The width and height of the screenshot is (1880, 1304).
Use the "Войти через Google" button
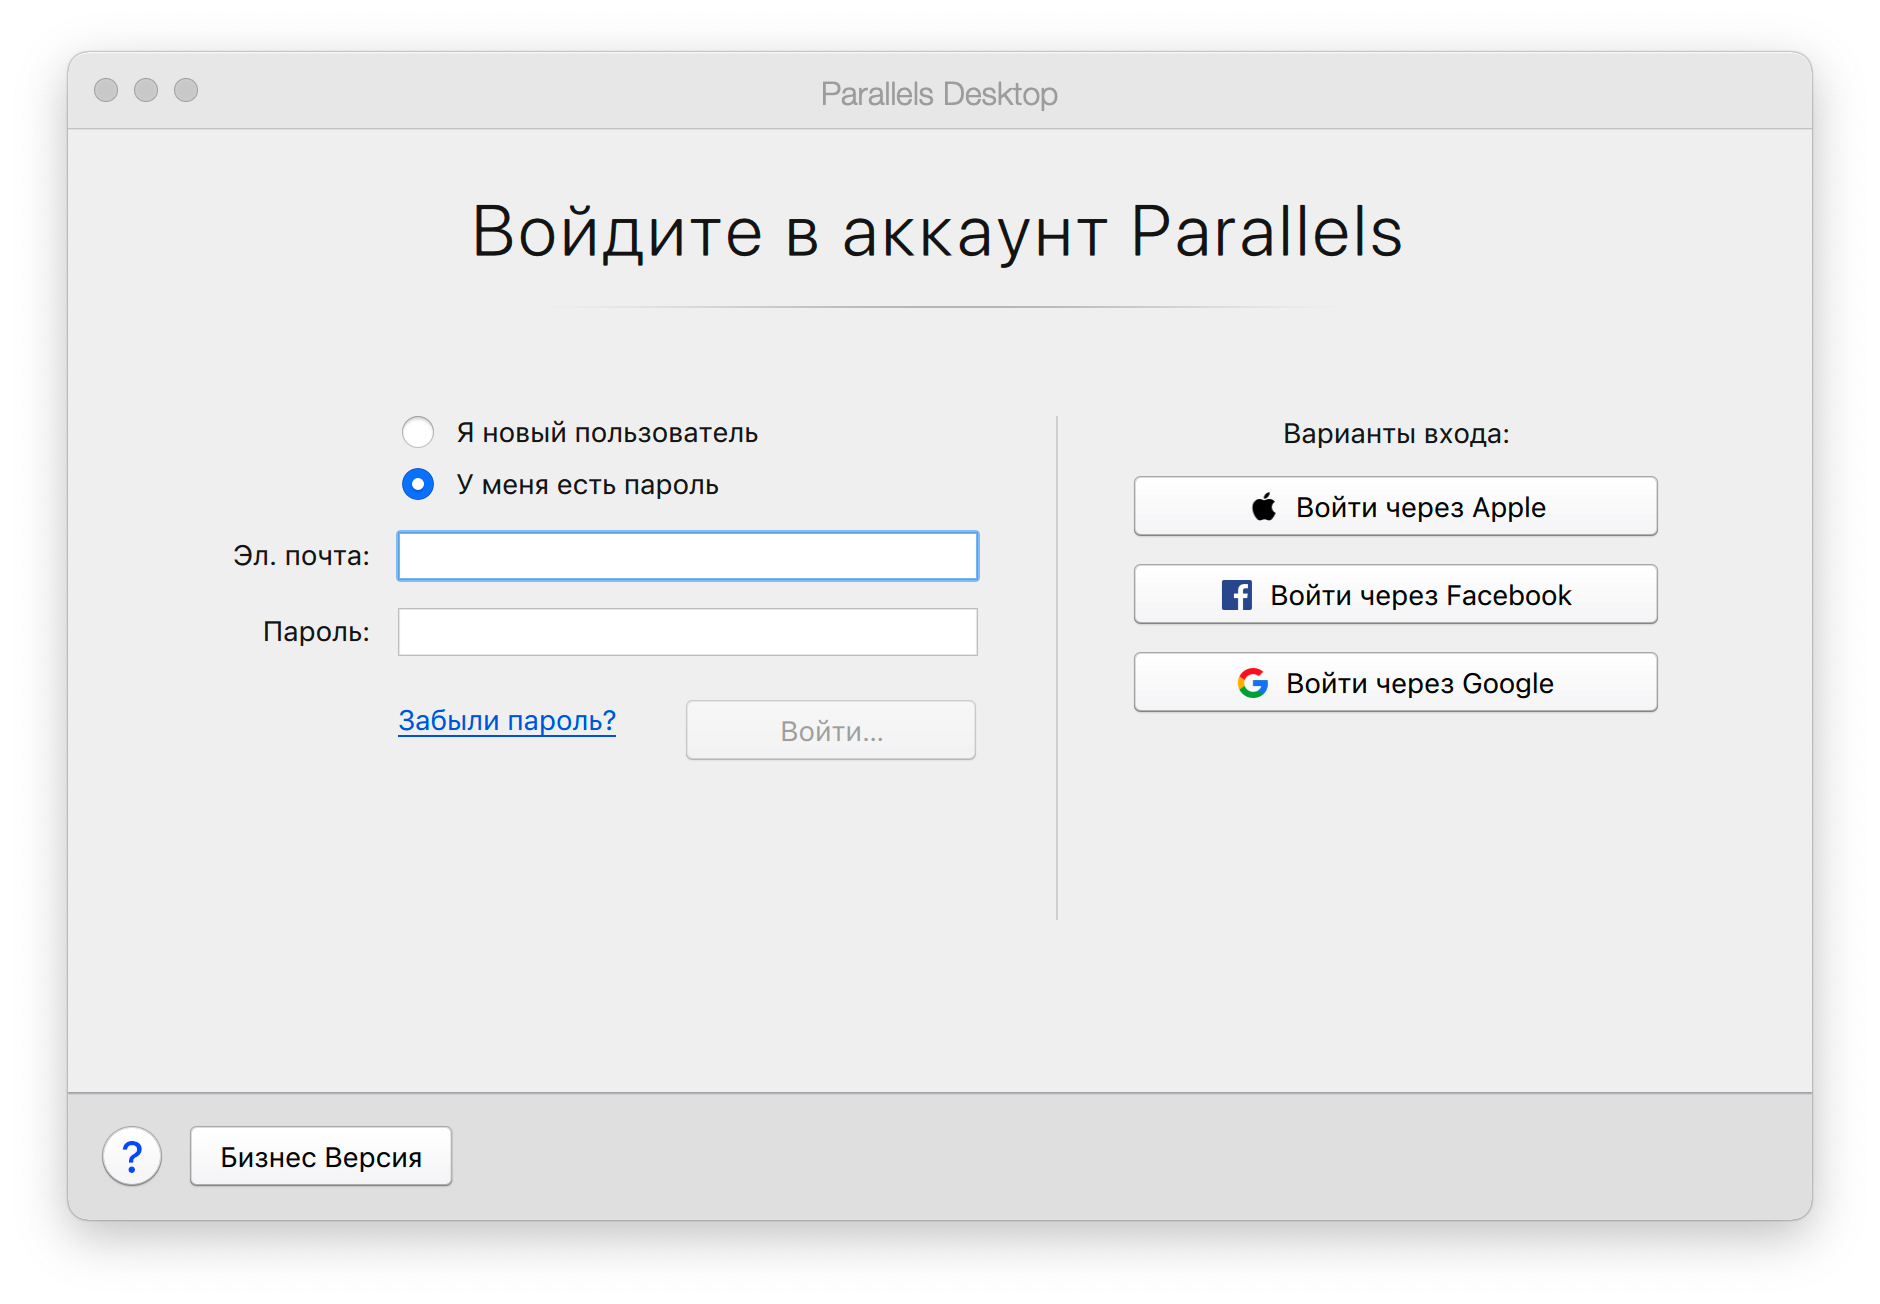[x=1395, y=683]
